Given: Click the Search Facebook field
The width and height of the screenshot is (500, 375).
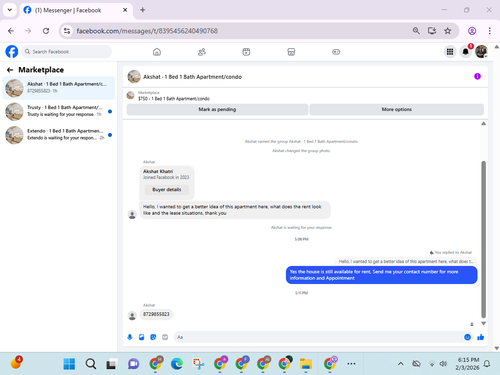Looking at the screenshot, I should 67,52.
